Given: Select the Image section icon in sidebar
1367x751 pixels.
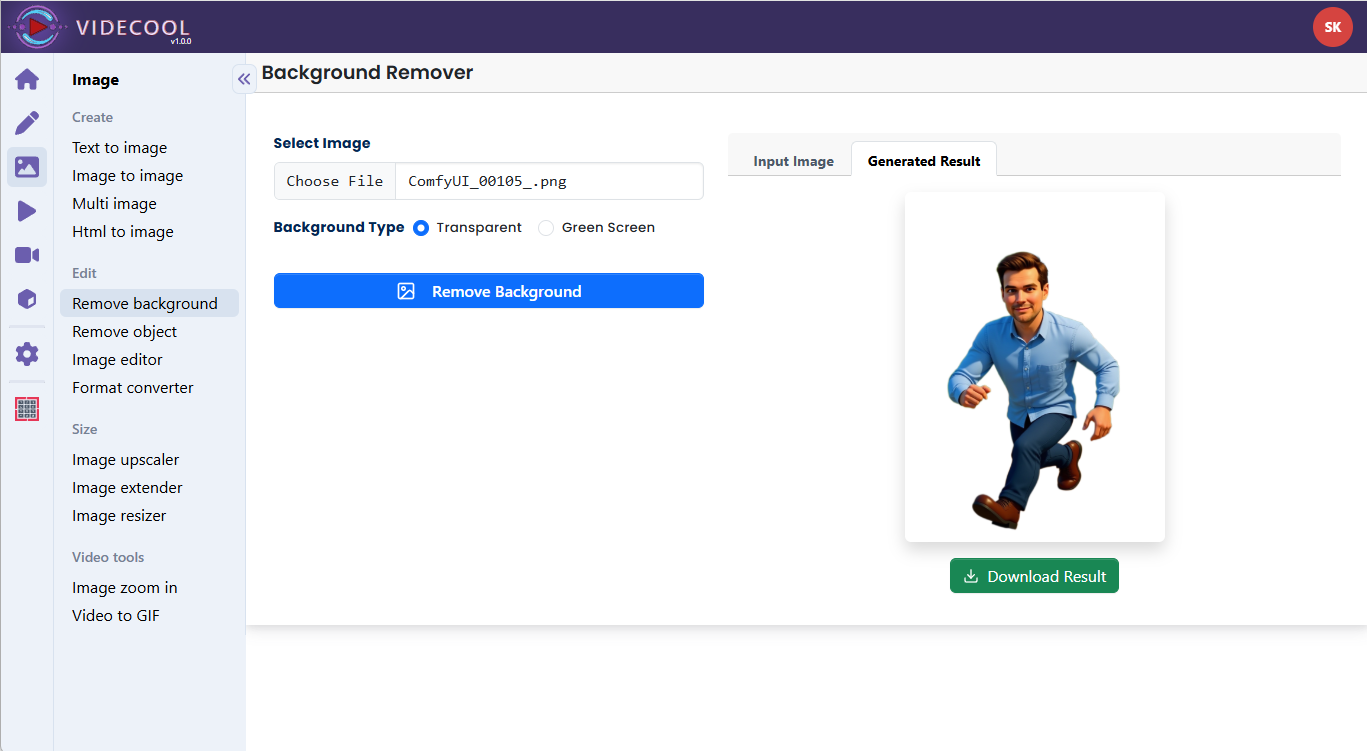Looking at the screenshot, I should tap(27, 167).
